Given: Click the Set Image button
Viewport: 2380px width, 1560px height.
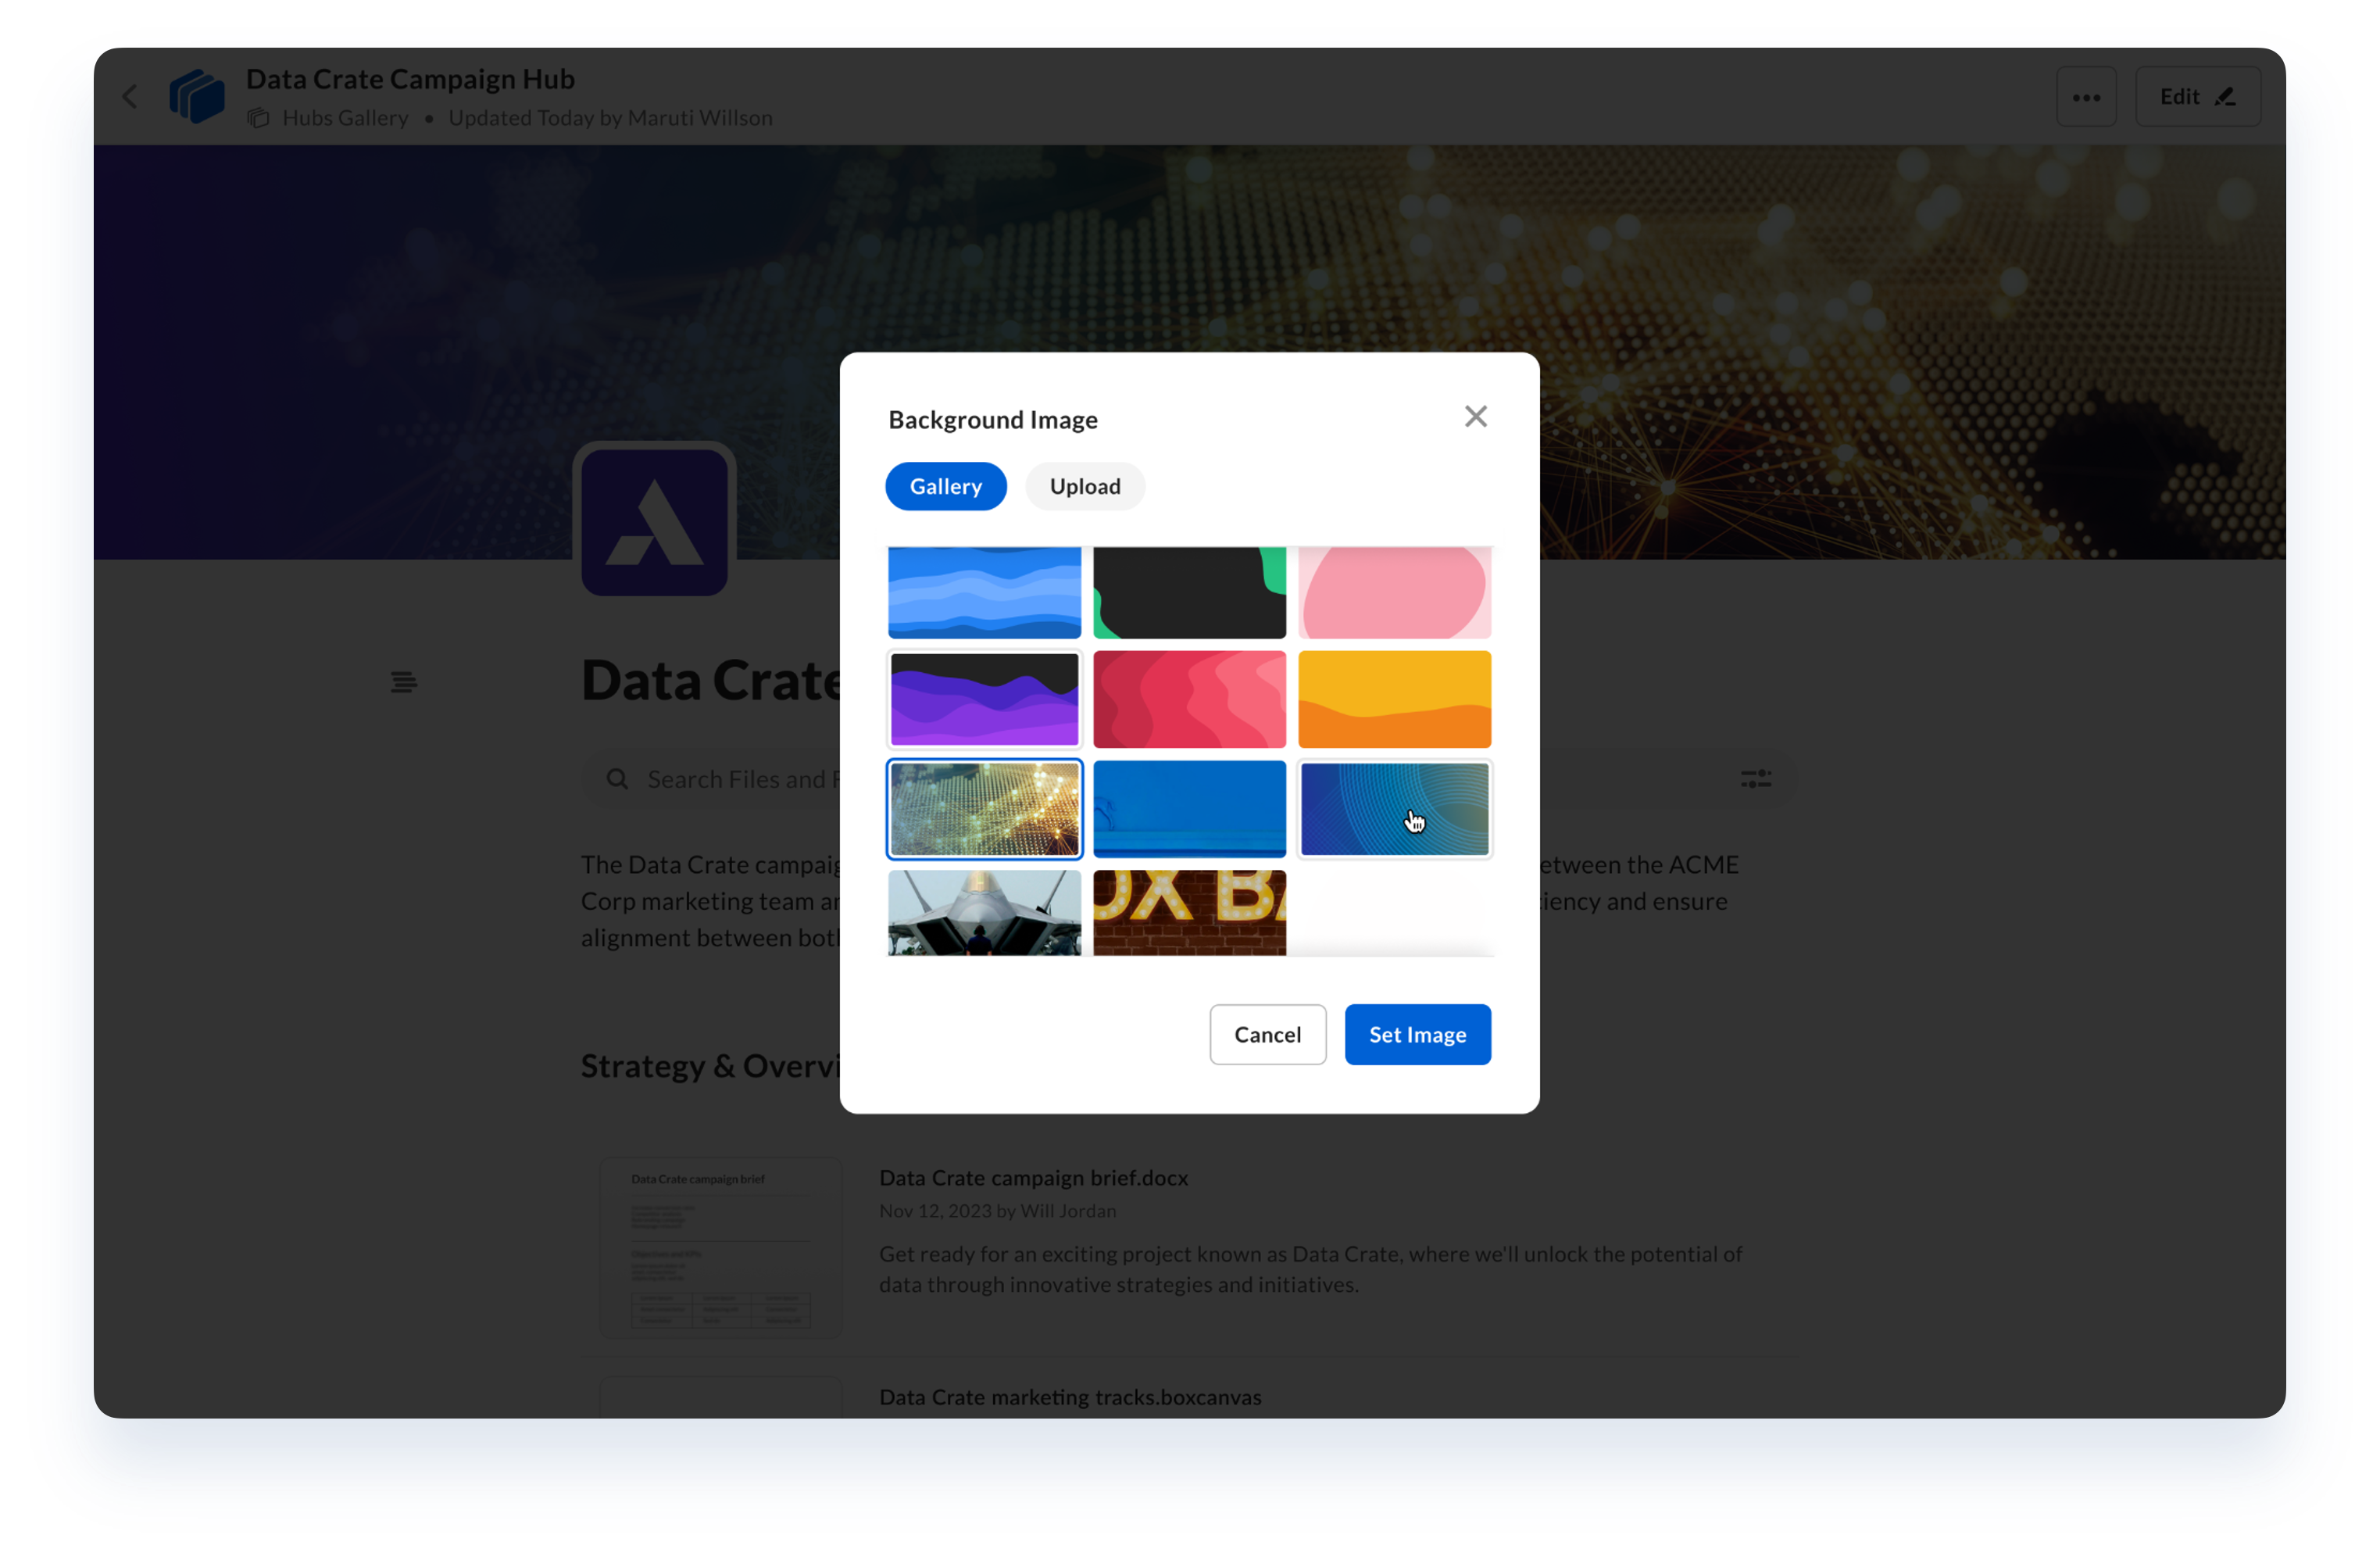Looking at the screenshot, I should 1417,1034.
